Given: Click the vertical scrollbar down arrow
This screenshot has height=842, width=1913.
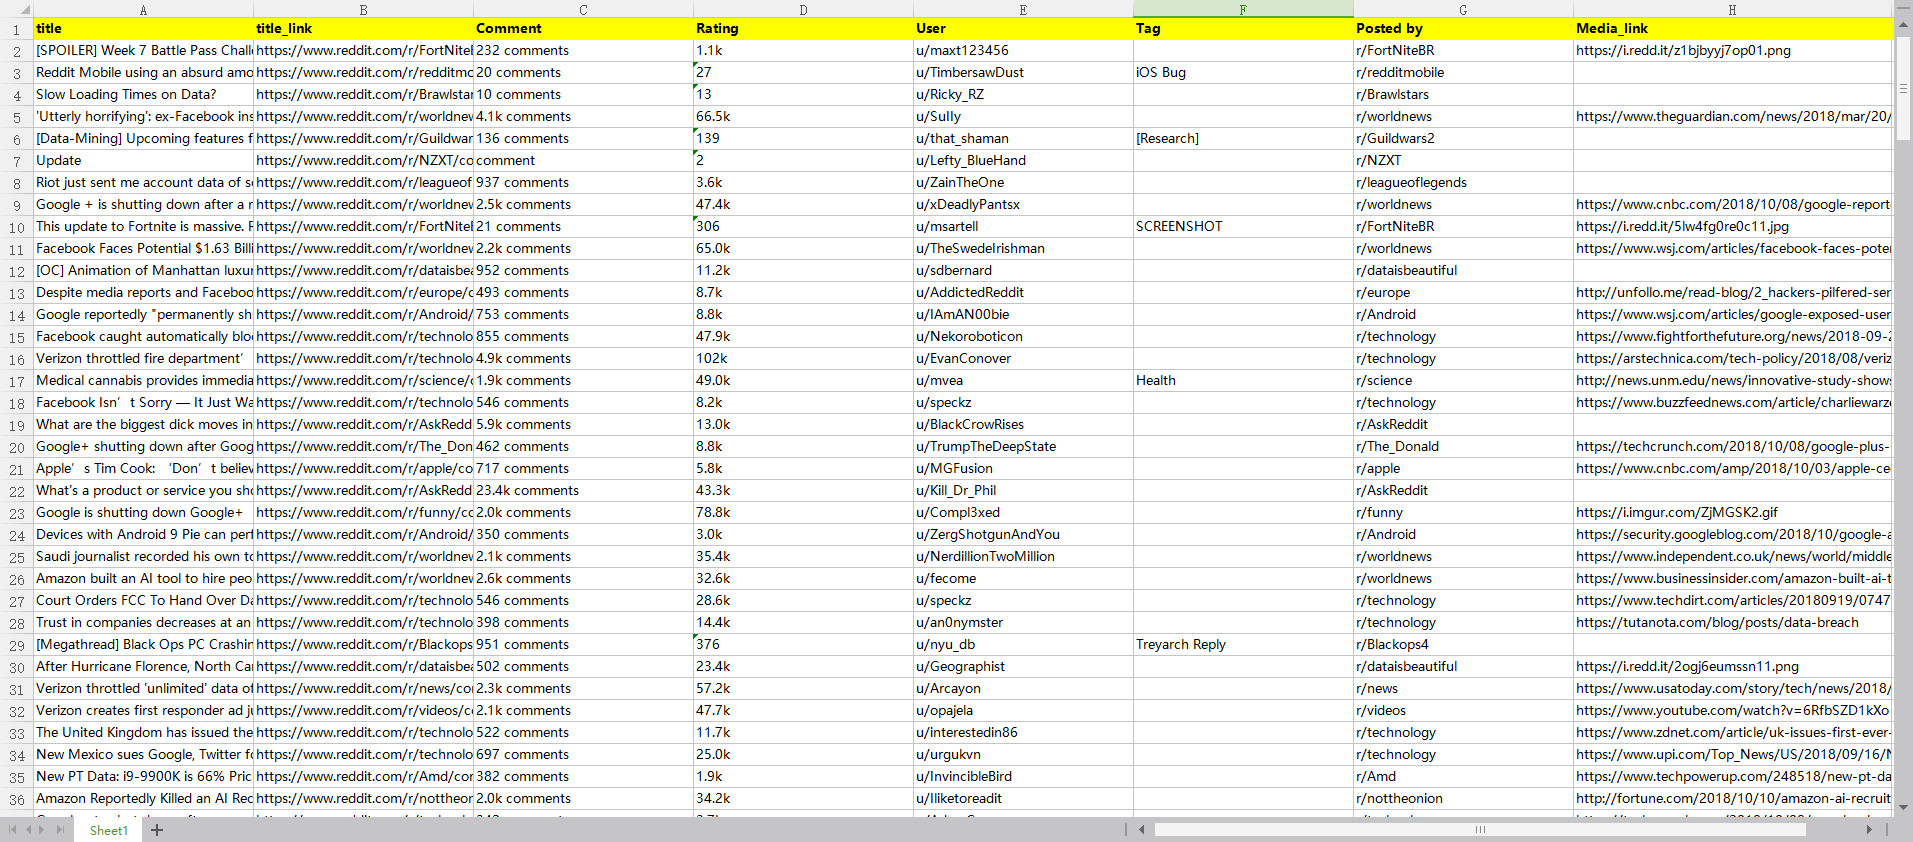Looking at the screenshot, I should click(x=1903, y=807).
